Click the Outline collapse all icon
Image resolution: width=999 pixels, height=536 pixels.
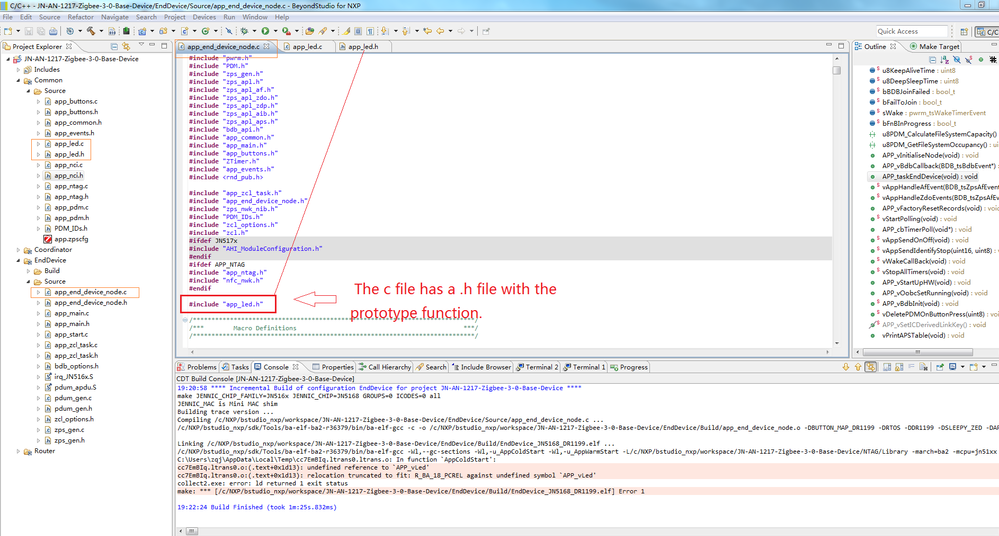coord(933,59)
